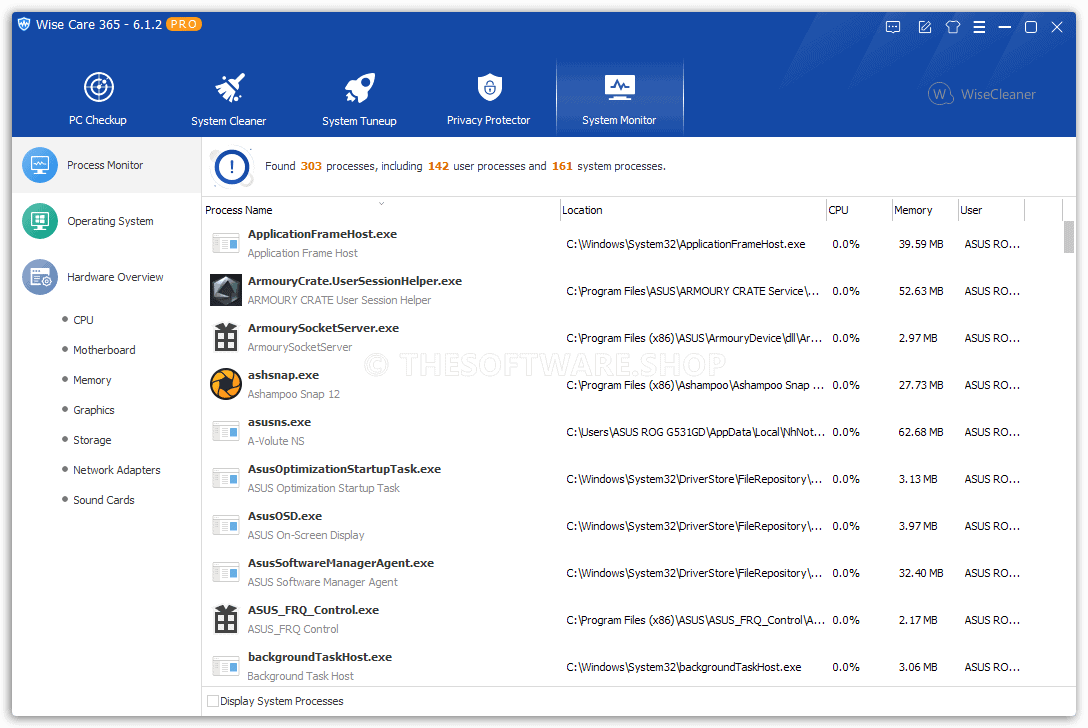Open the Privacy Protector tab
1088x728 pixels.
pos(488,99)
